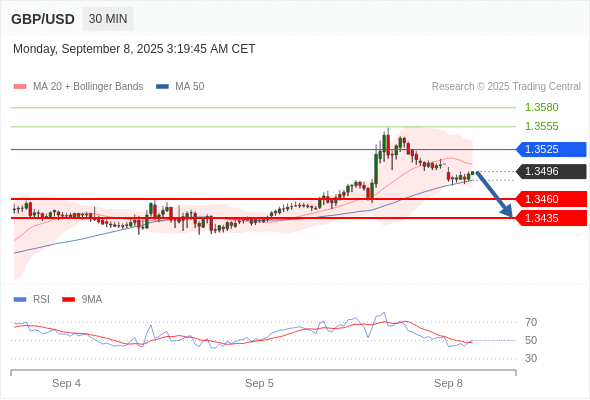Click the 30 MIN timeframe badge
Screen dimensions: 590x400
(x=108, y=19)
